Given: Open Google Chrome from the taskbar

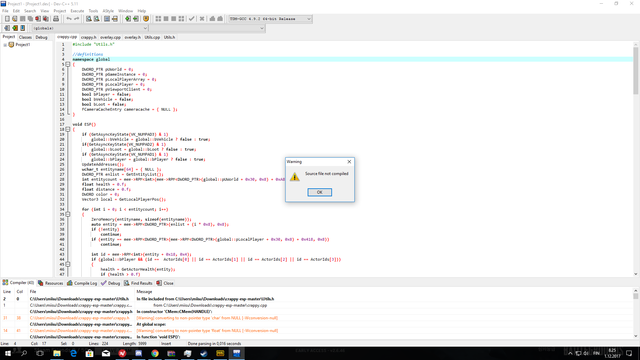Looking at the screenshot, I should click(x=155, y=353).
